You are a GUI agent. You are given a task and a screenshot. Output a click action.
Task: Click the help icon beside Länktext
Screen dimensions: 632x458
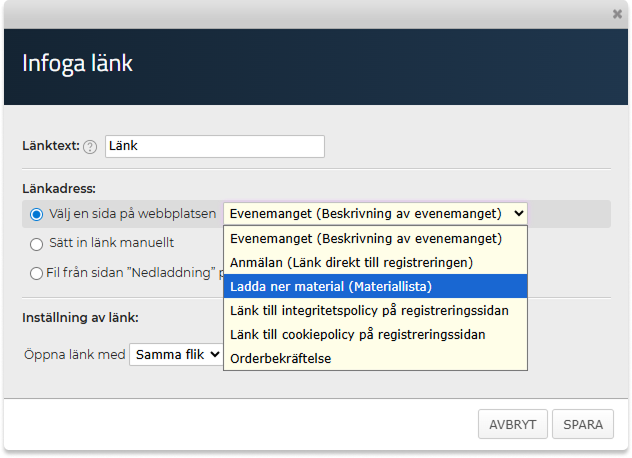(x=90, y=147)
